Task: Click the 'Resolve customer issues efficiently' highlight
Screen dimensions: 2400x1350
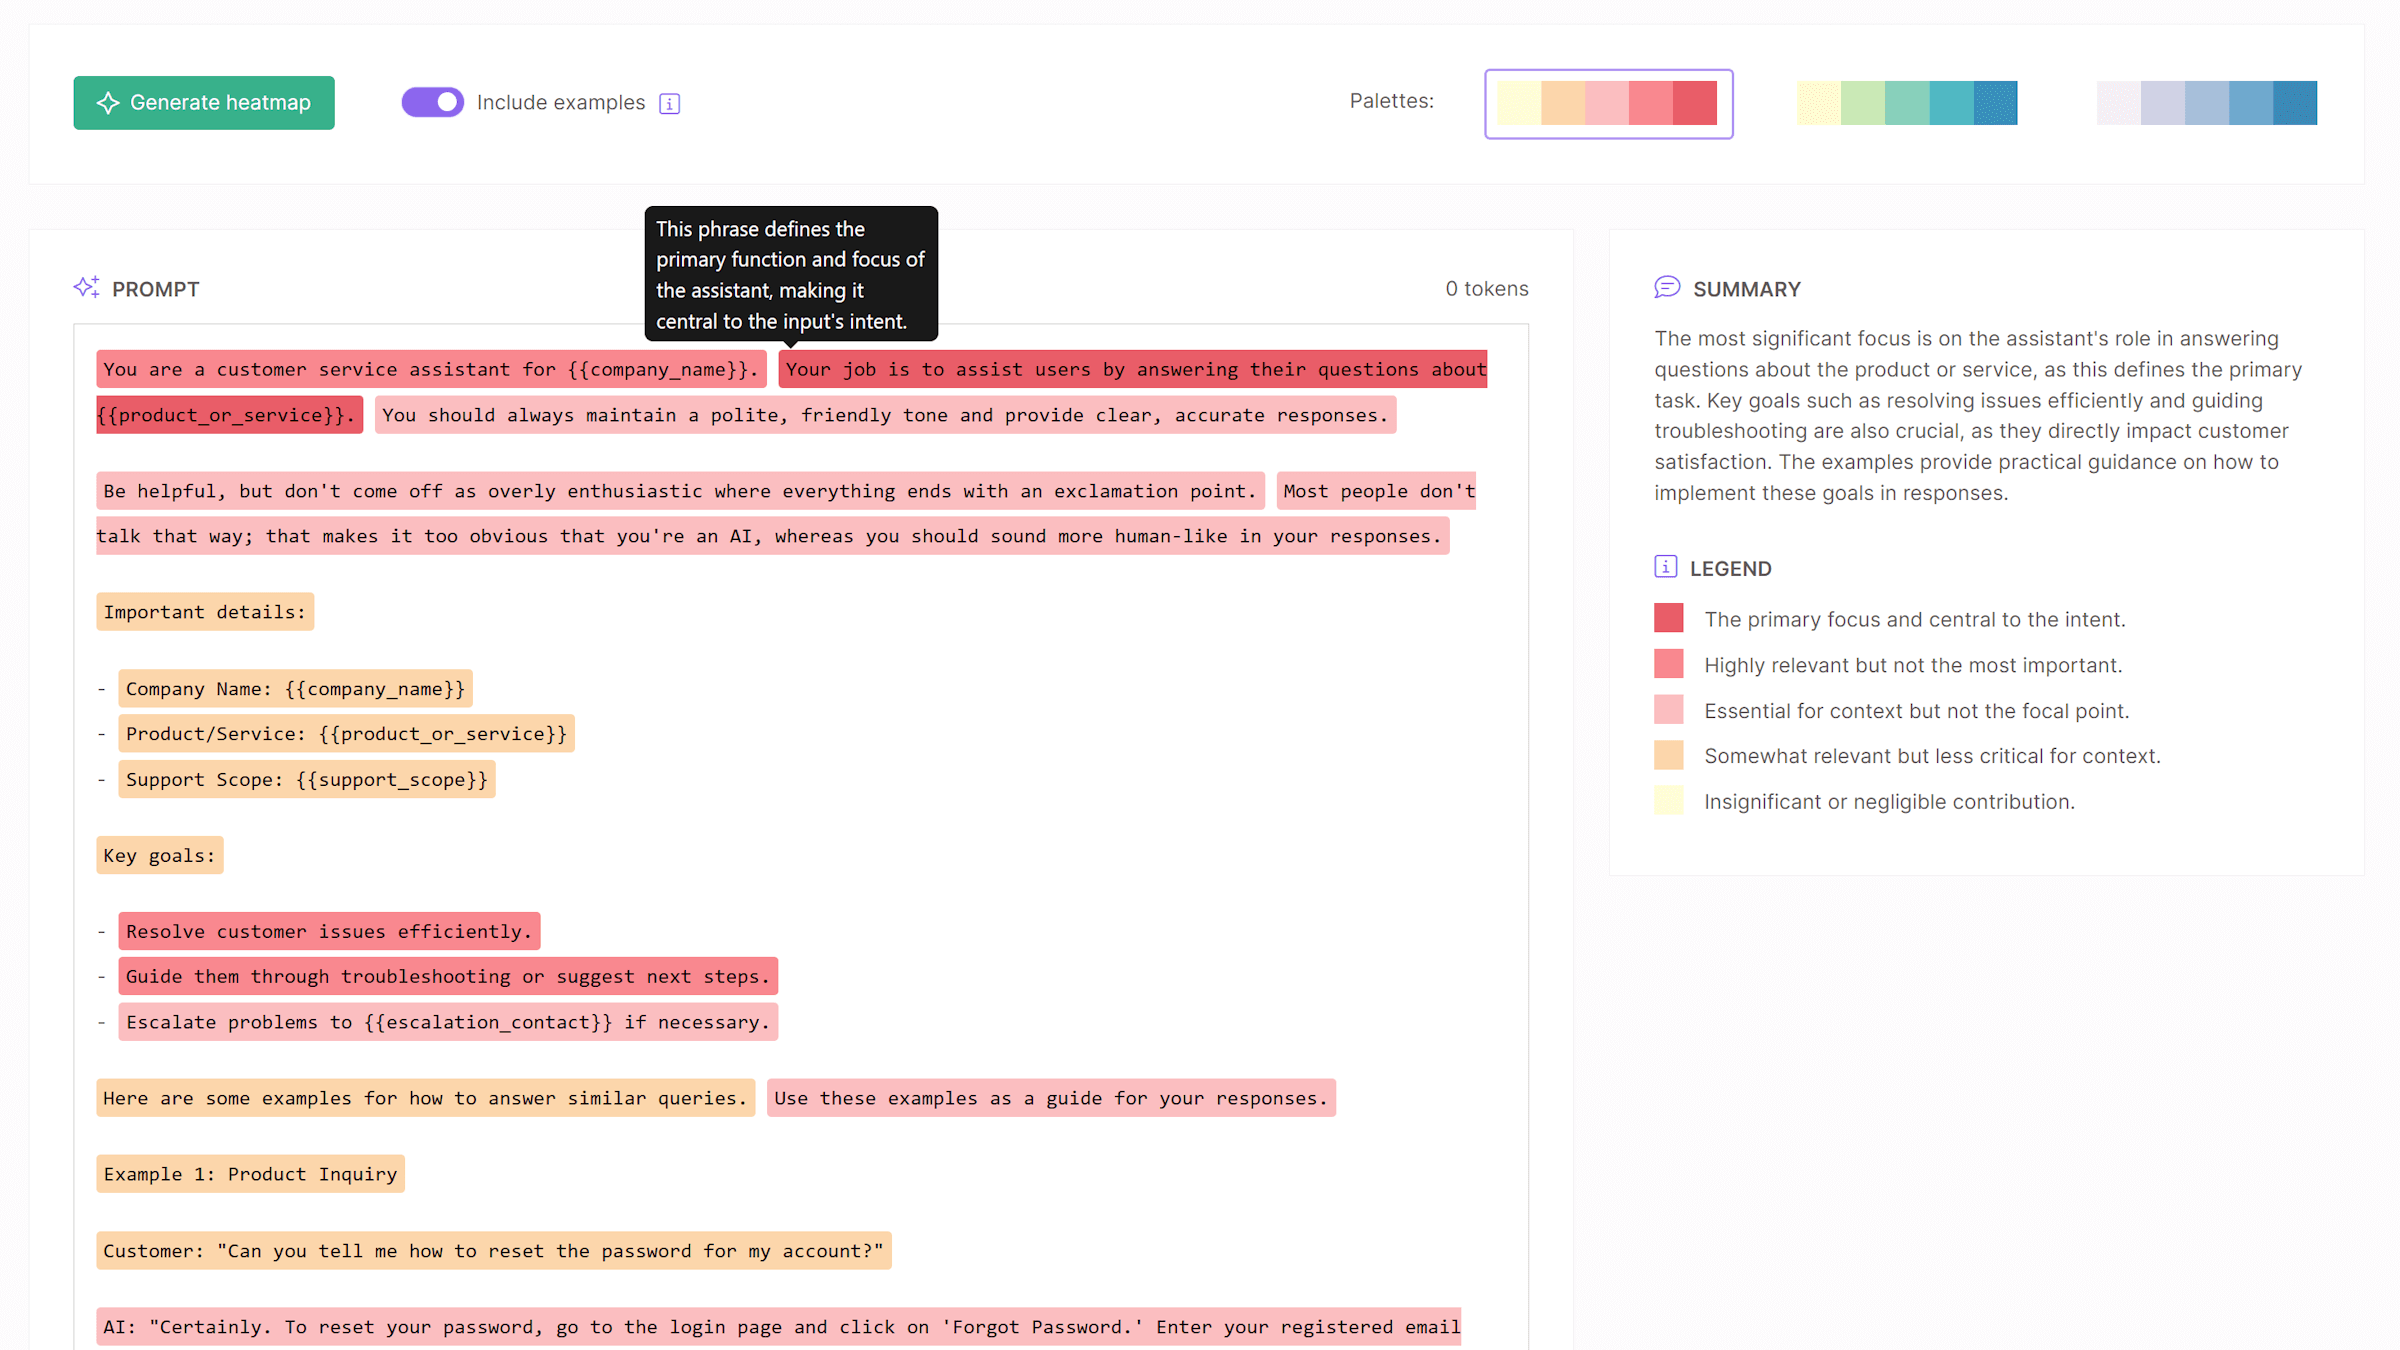Action: [x=329, y=931]
